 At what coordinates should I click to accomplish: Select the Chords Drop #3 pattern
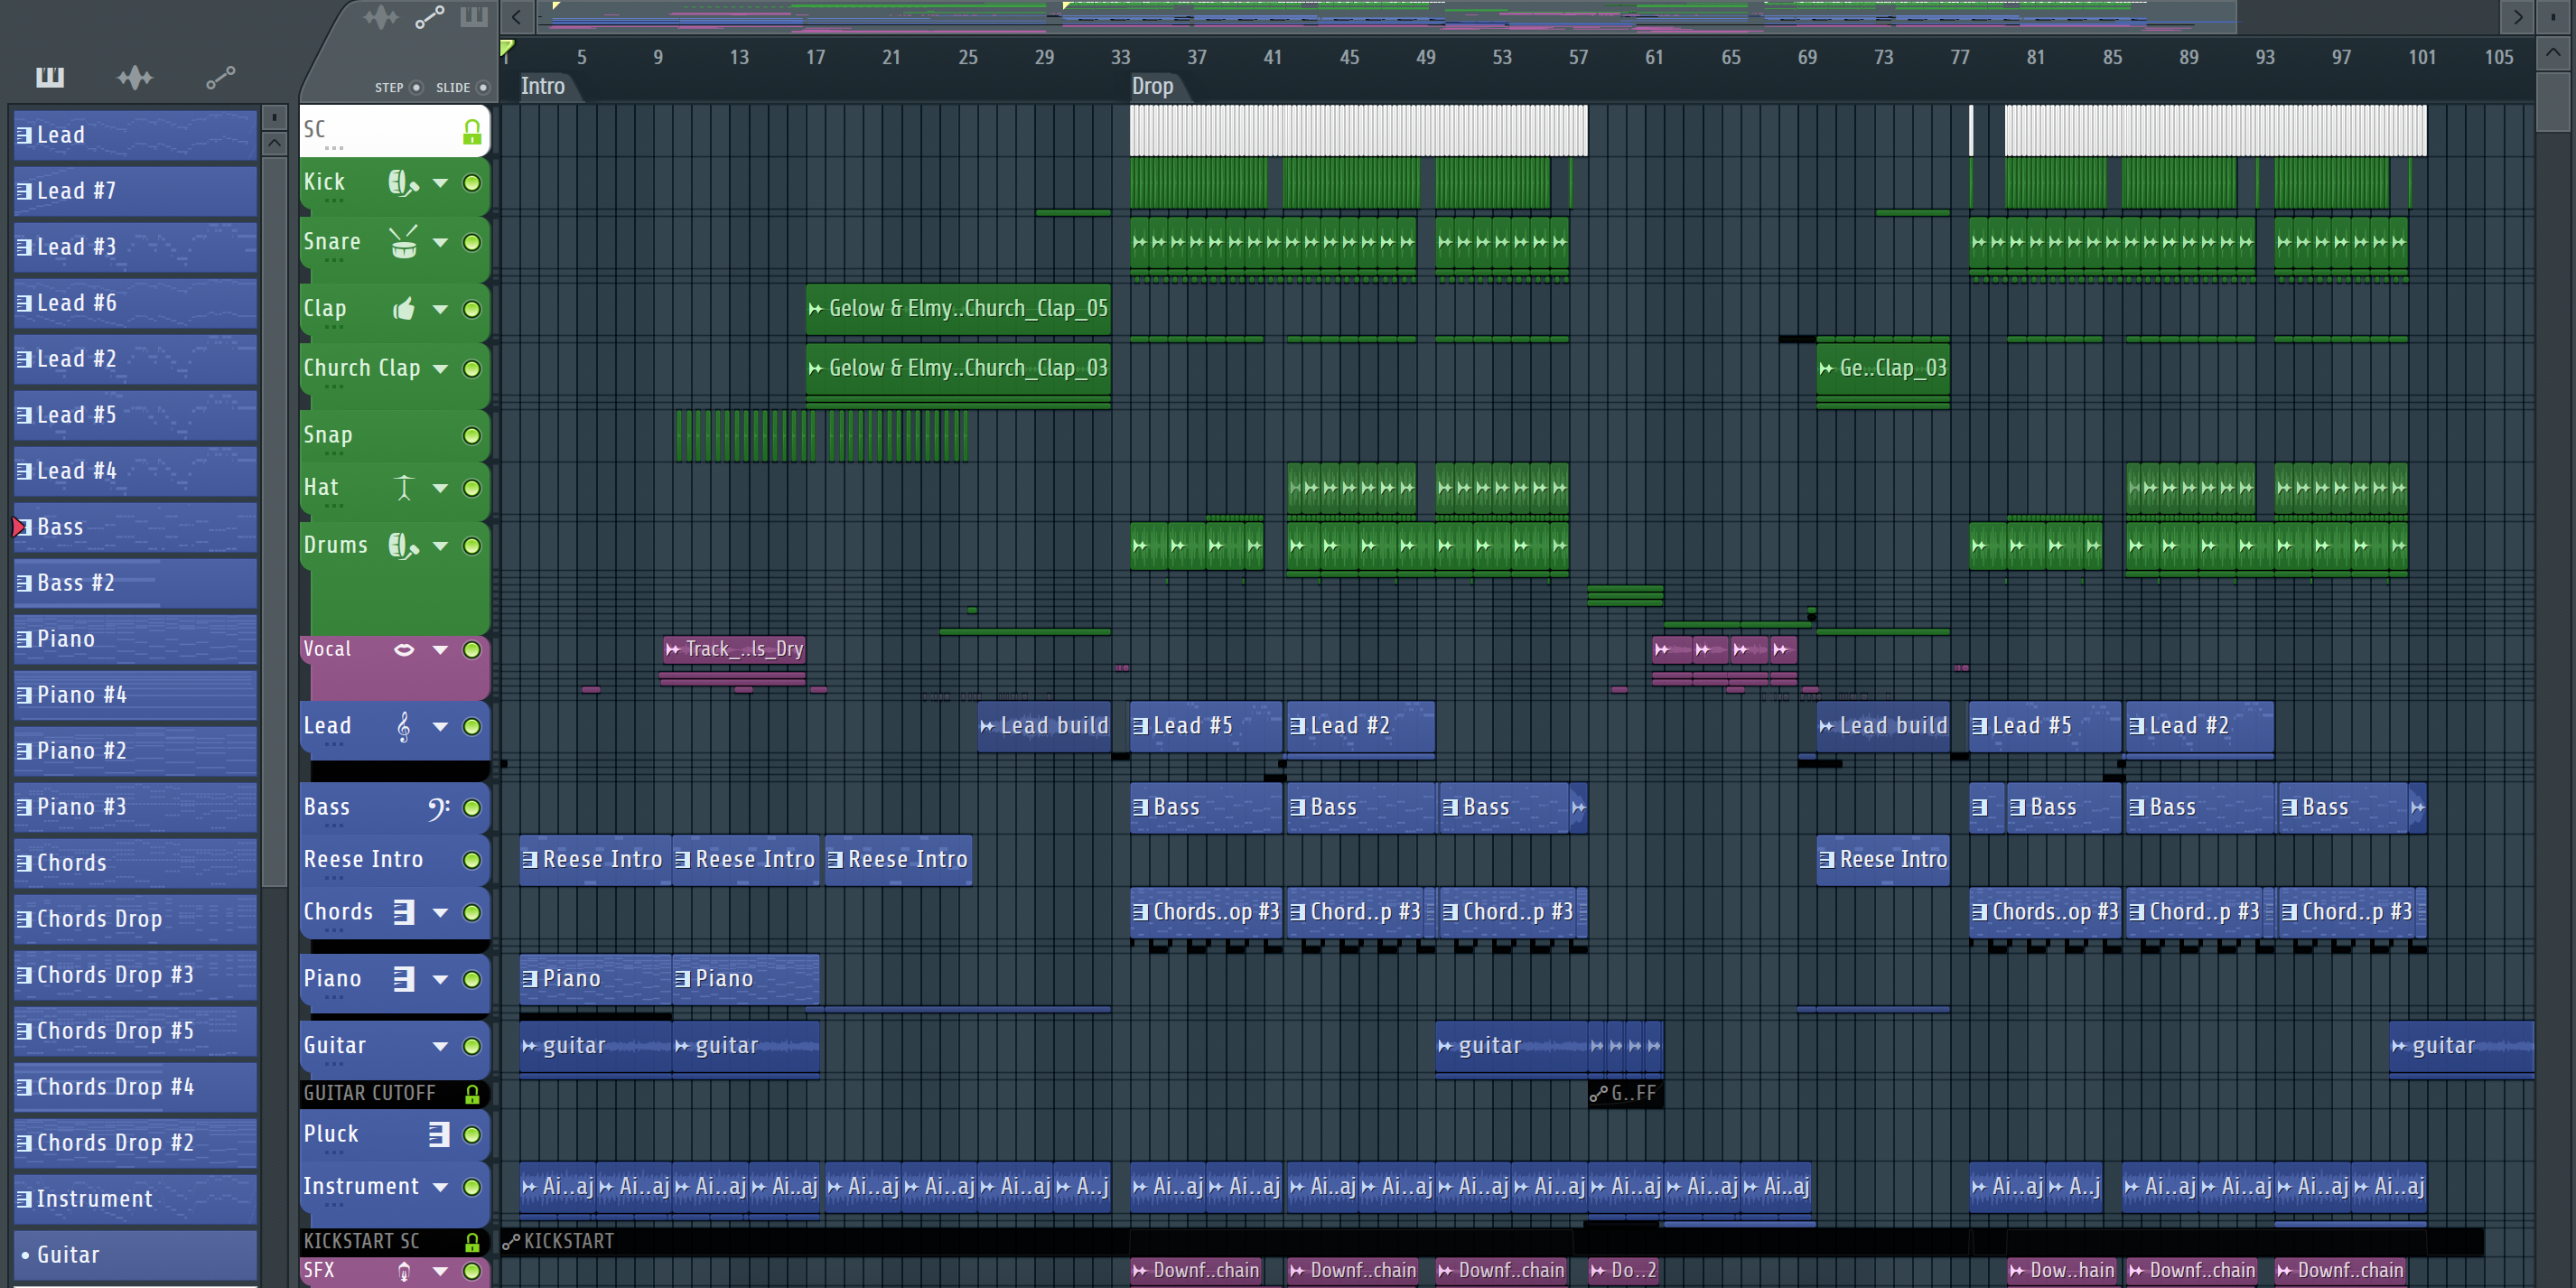coord(135,975)
